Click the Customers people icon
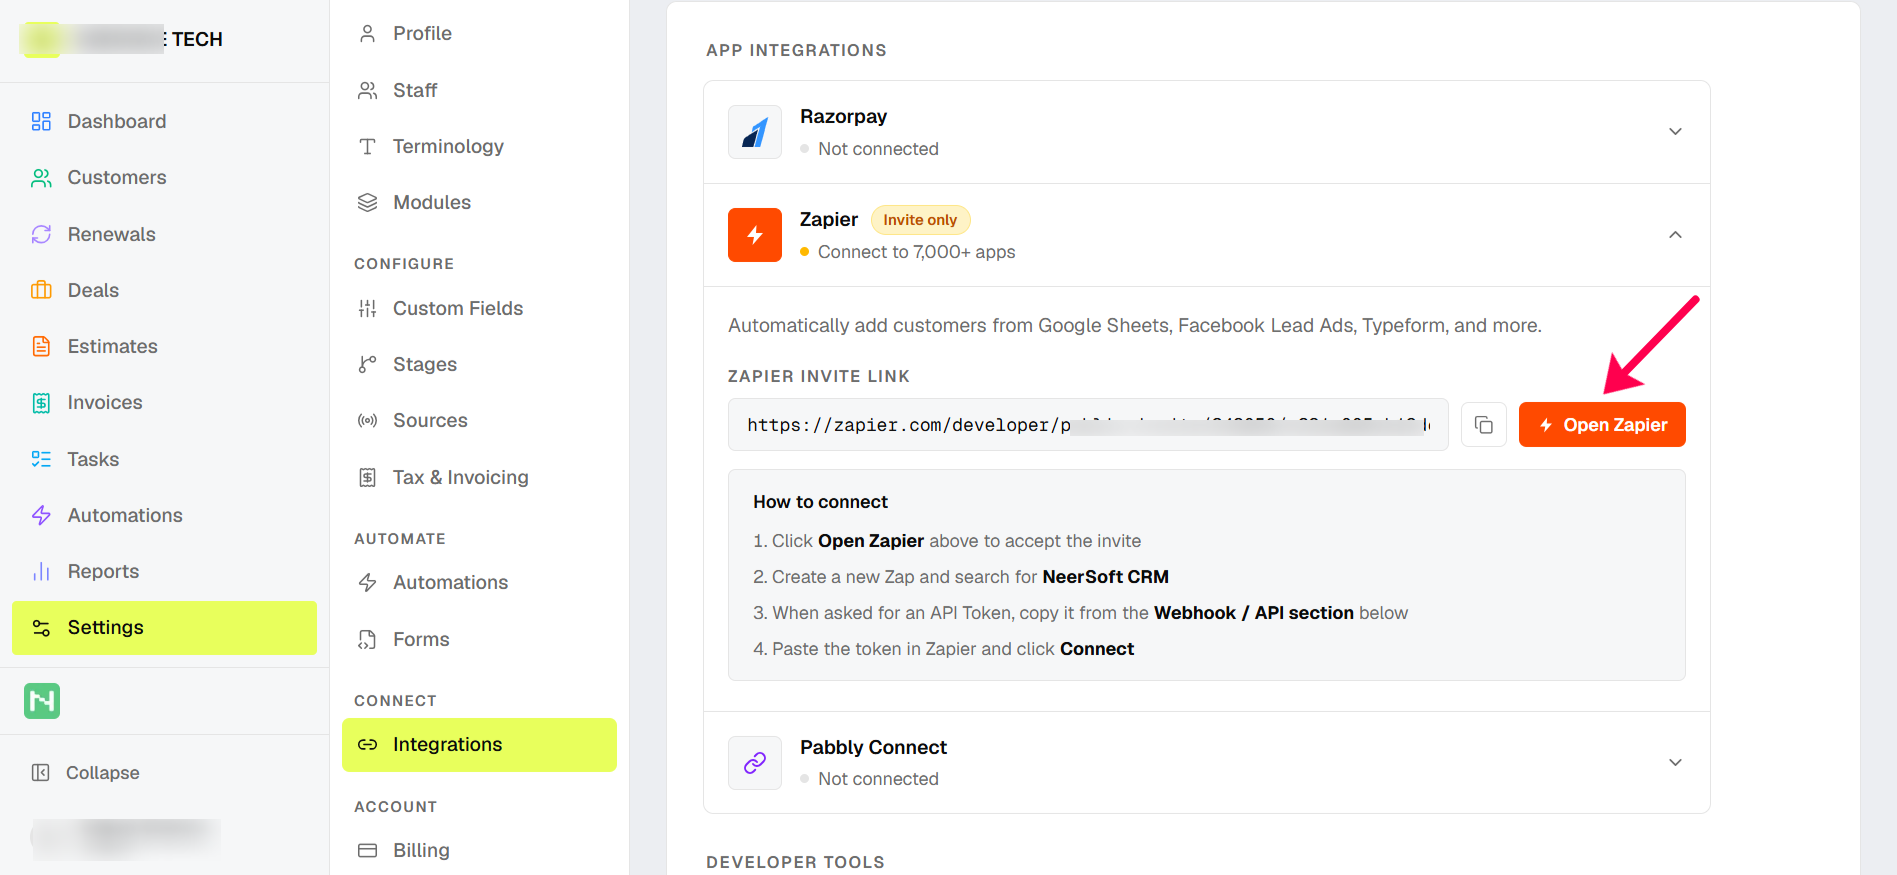The width and height of the screenshot is (1897, 875). (41, 178)
